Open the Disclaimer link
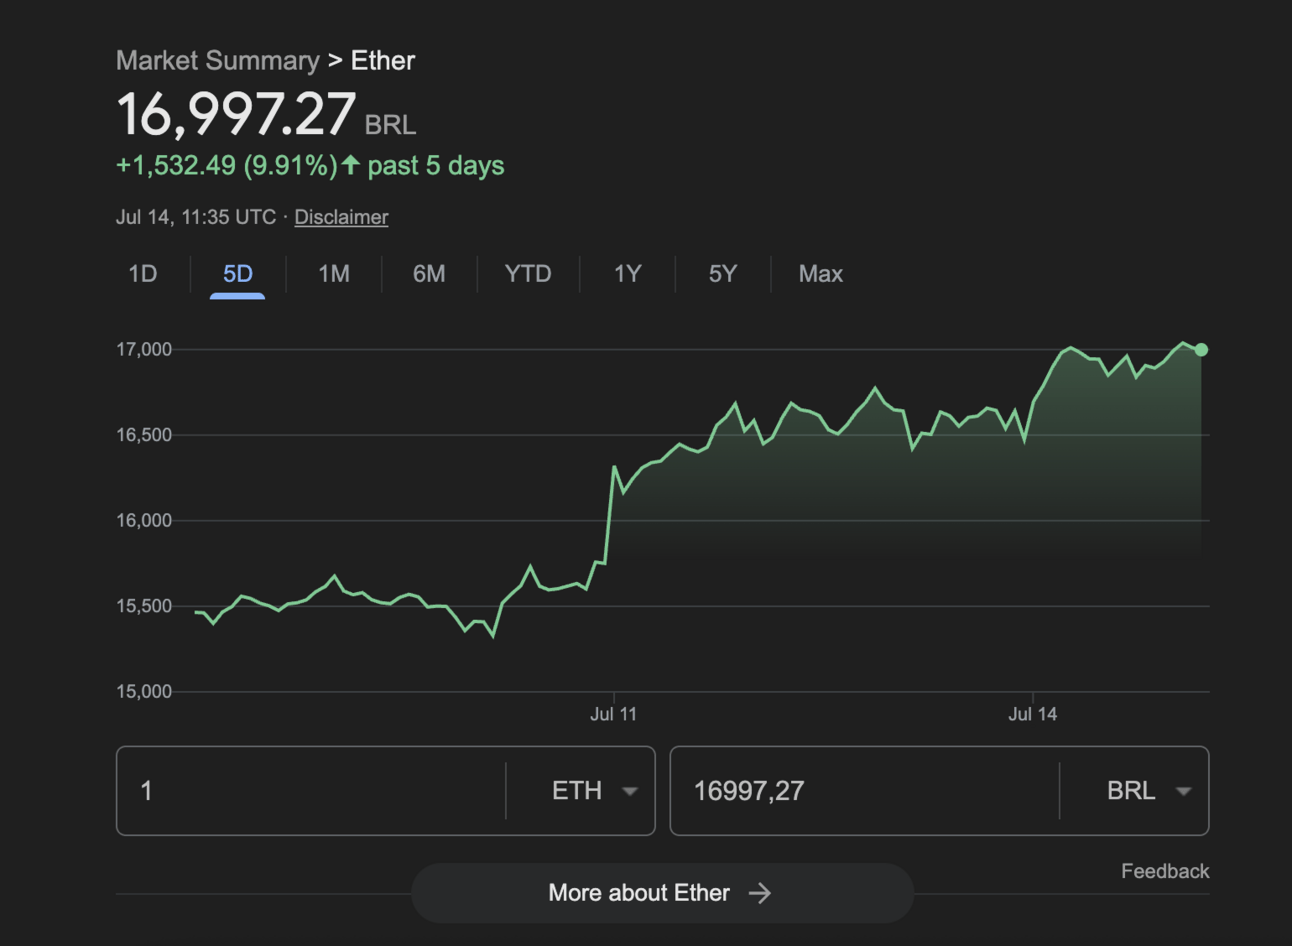The height and width of the screenshot is (946, 1292). pos(341,217)
